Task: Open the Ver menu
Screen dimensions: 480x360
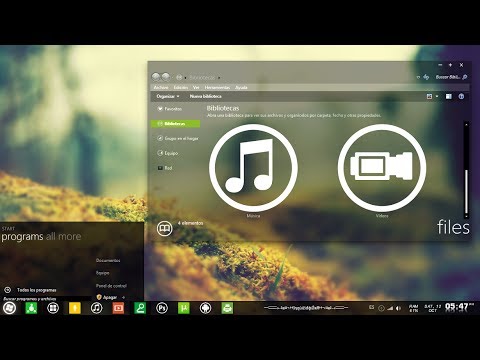Action: click(196, 87)
